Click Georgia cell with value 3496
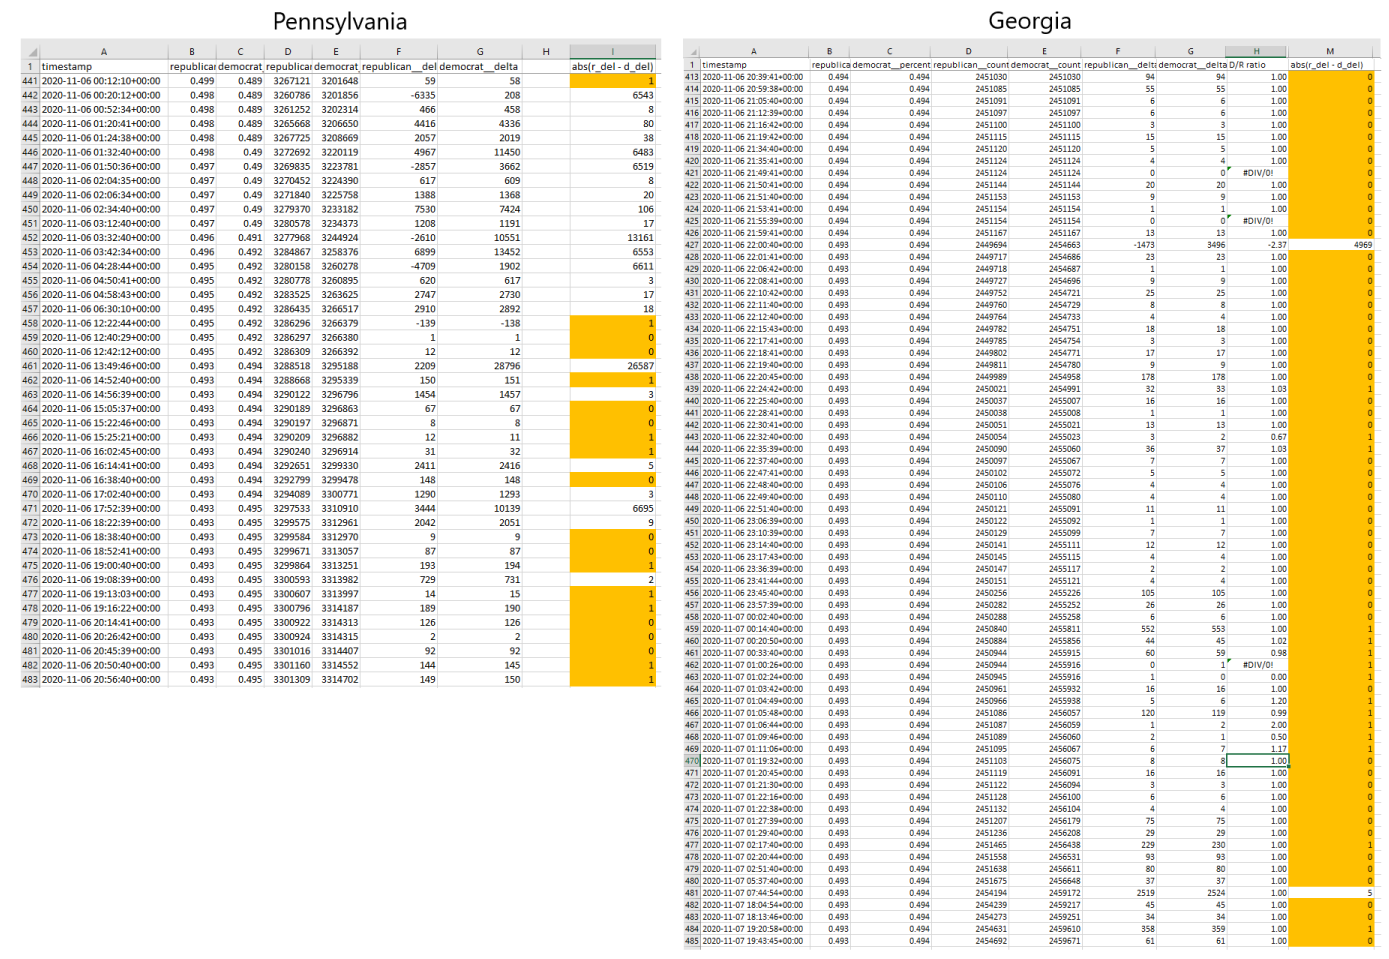Image resolution: width=1389 pixels, height=959 pixels. (x=1191, y=245)
